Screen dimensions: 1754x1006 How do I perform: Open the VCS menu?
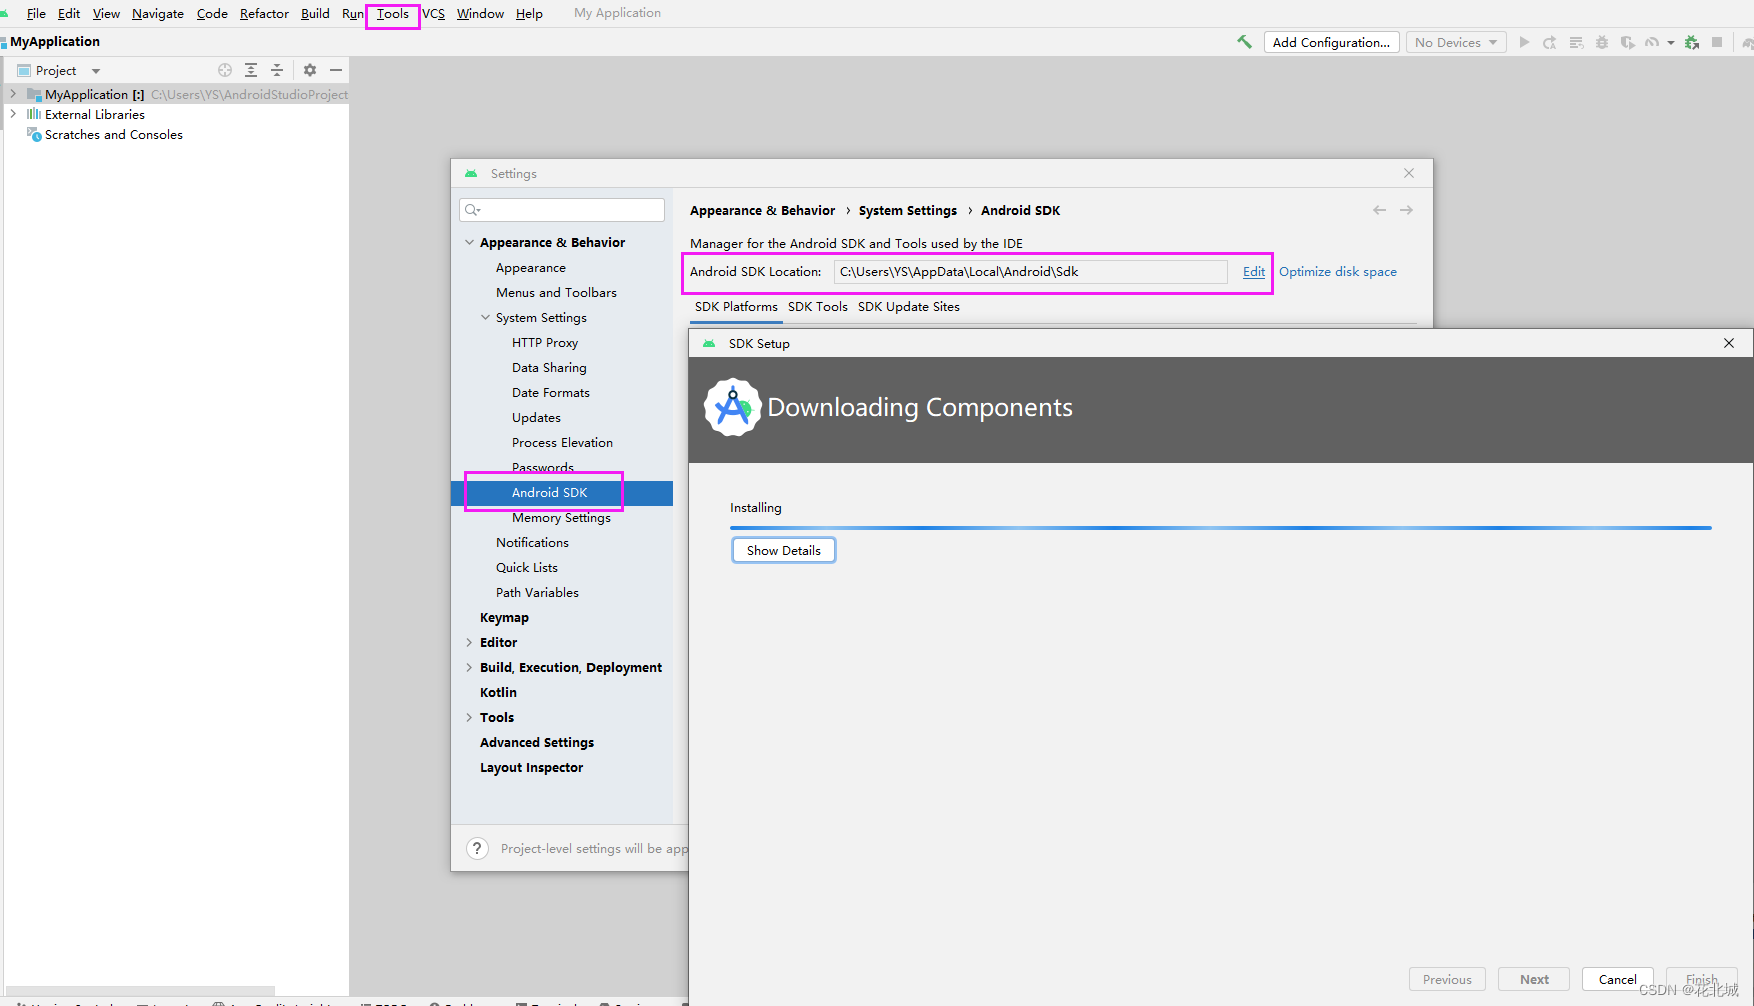coord(433,13)
